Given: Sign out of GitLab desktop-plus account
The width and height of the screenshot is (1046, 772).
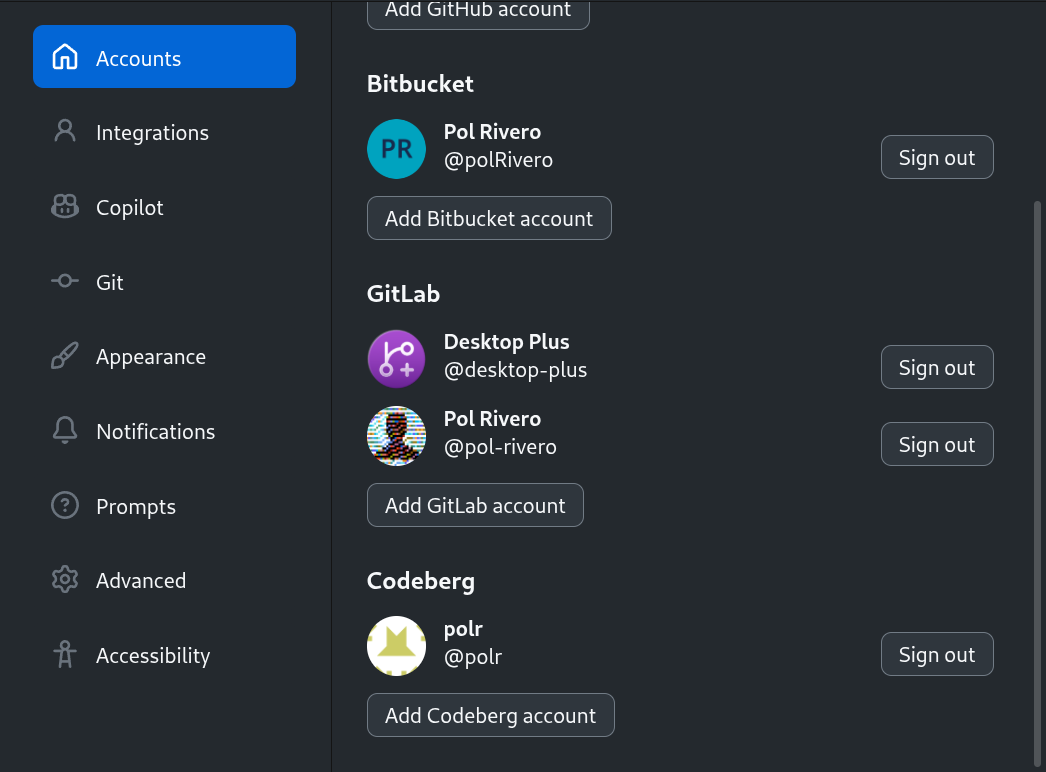Looking at the screenshot, I should point(937,367).
